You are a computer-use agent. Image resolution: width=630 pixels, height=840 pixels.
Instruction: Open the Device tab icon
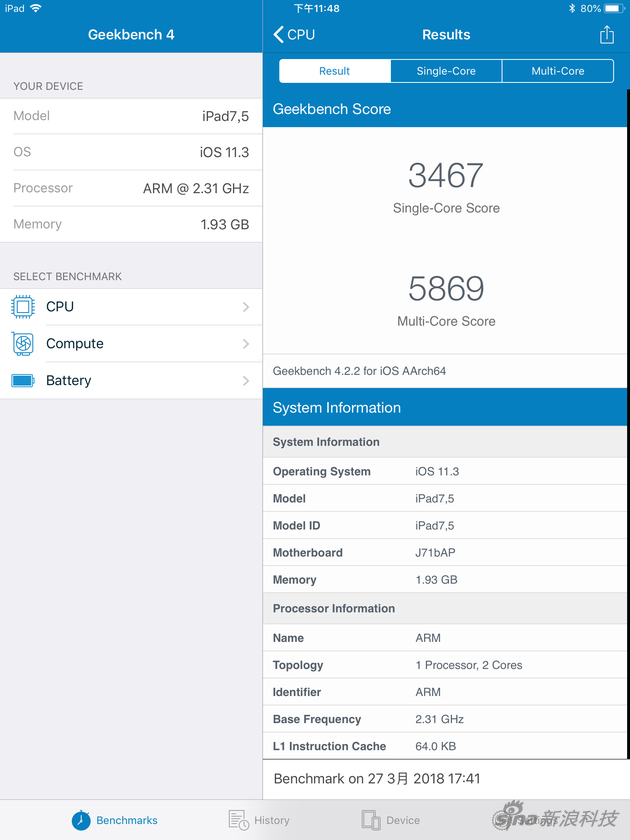click(371, 820)
